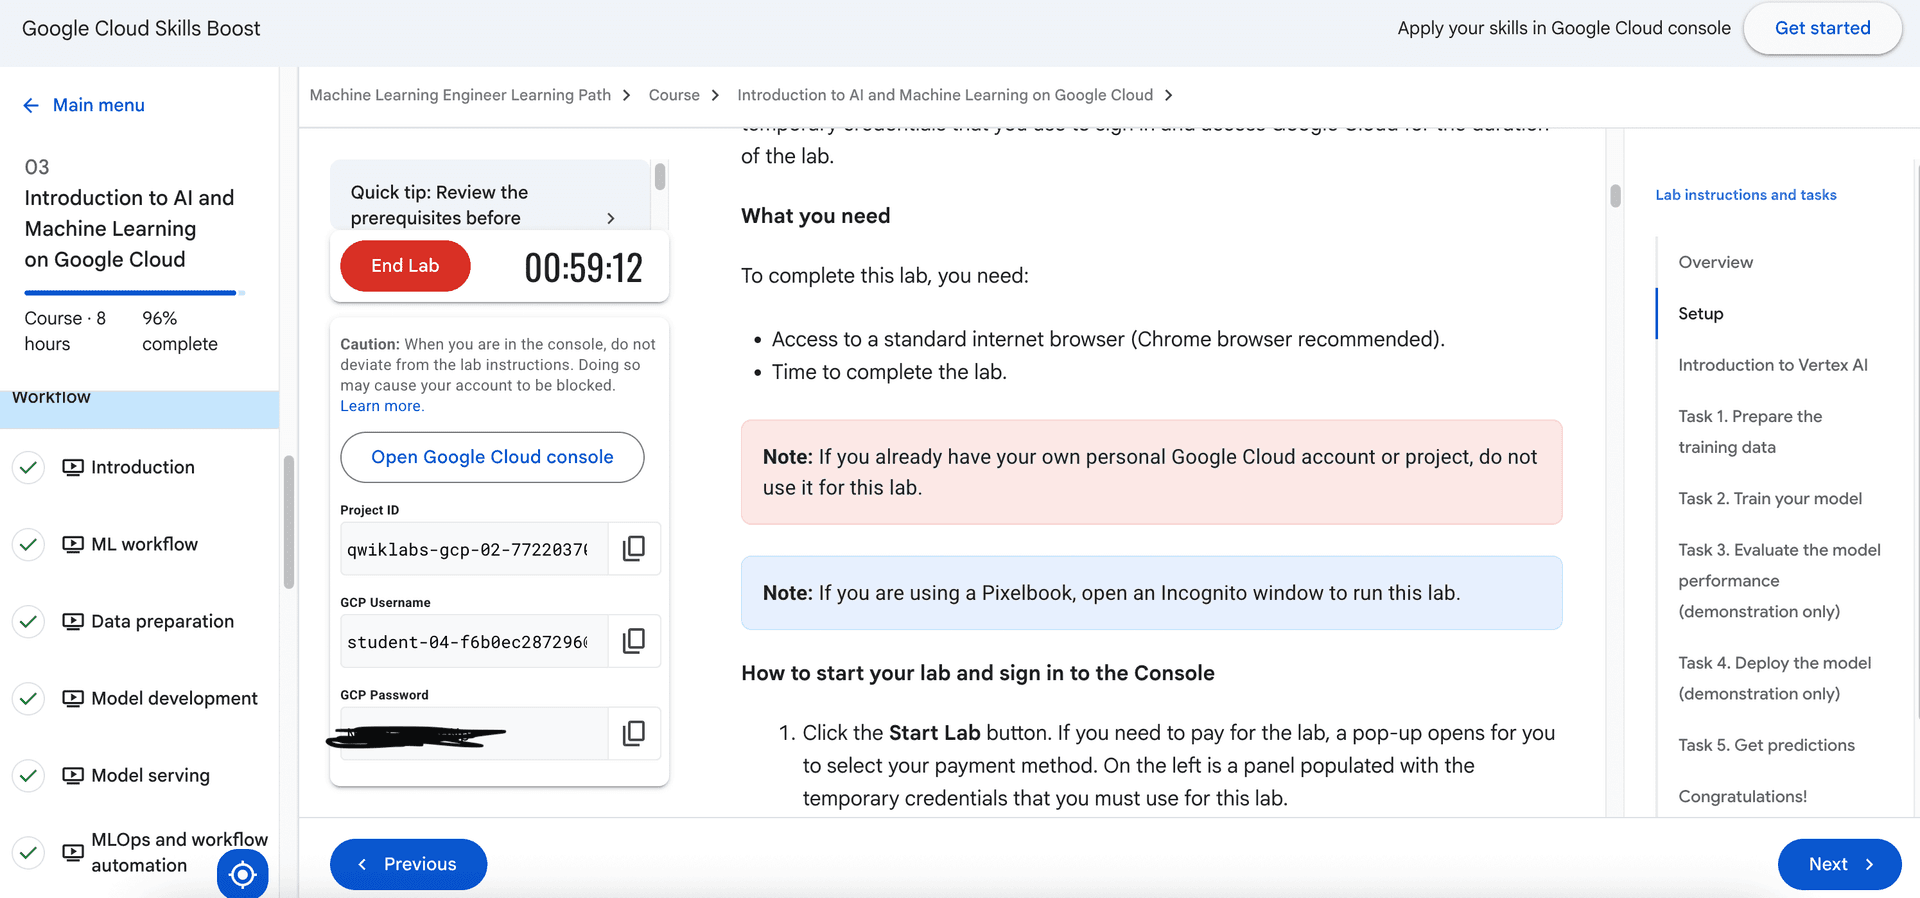Click the blue floating target button
Viewport: 1920px width, 898px height.
coord(242,875)
